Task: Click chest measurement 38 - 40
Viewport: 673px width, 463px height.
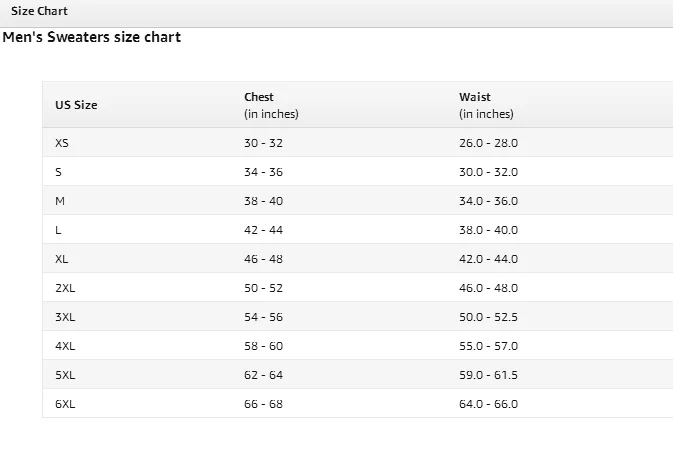Action: click(x=264, y=201)
